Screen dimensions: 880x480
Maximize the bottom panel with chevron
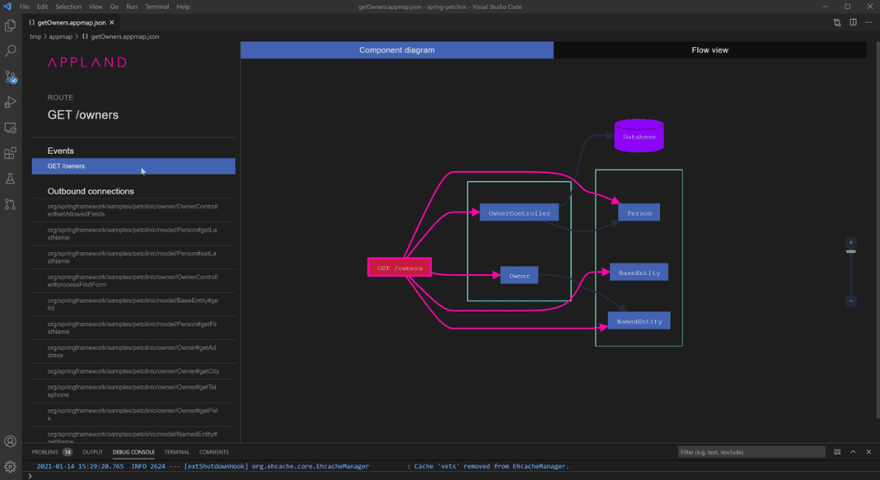pyautogui.click(x=853, y=452)
